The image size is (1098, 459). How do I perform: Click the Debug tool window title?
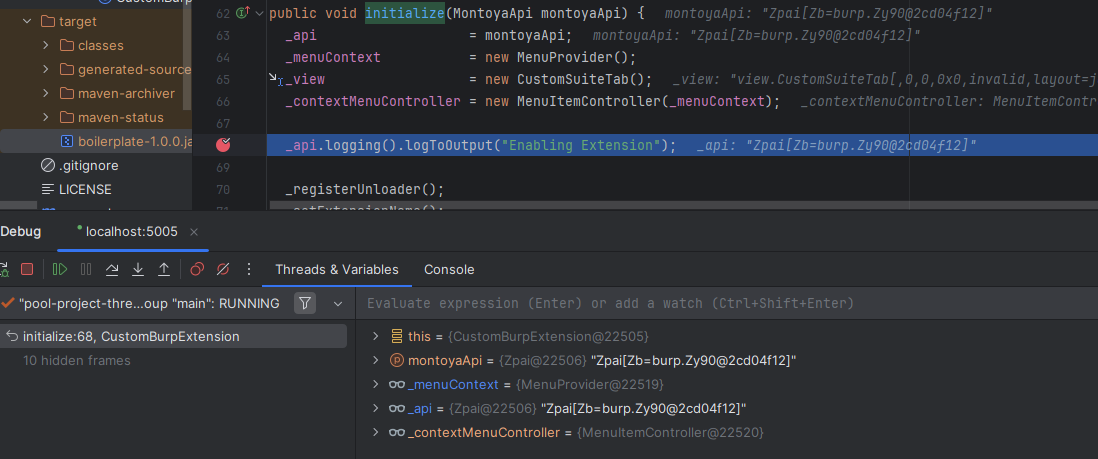click(20, 231)
